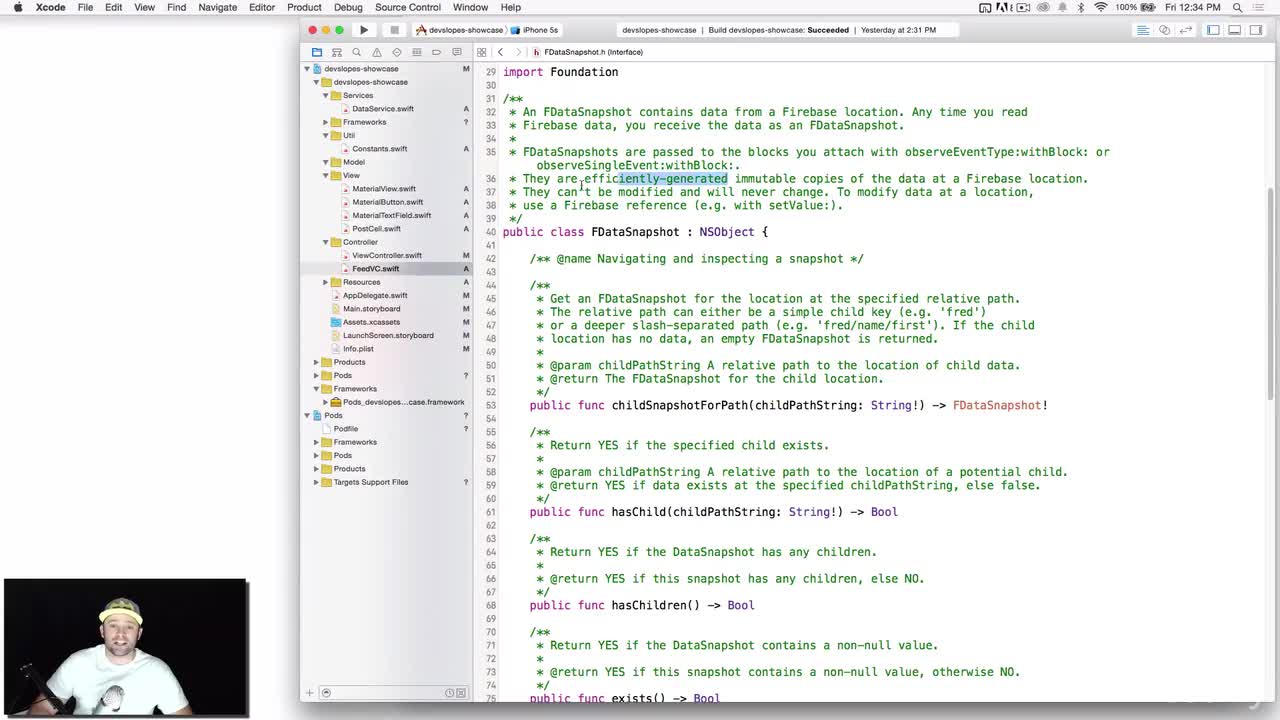1280x720 pixels.
Task: Show the Issue navigator
Action: pos(377,52)
